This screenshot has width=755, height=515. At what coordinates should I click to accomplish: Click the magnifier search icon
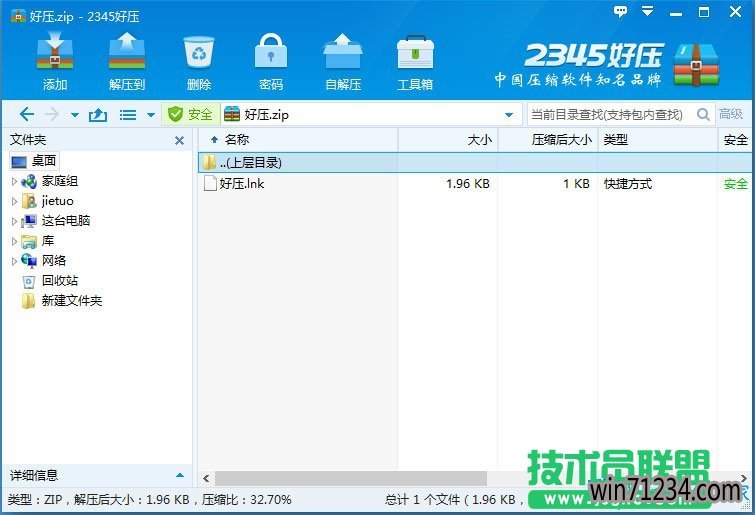[x=703, y=115]
